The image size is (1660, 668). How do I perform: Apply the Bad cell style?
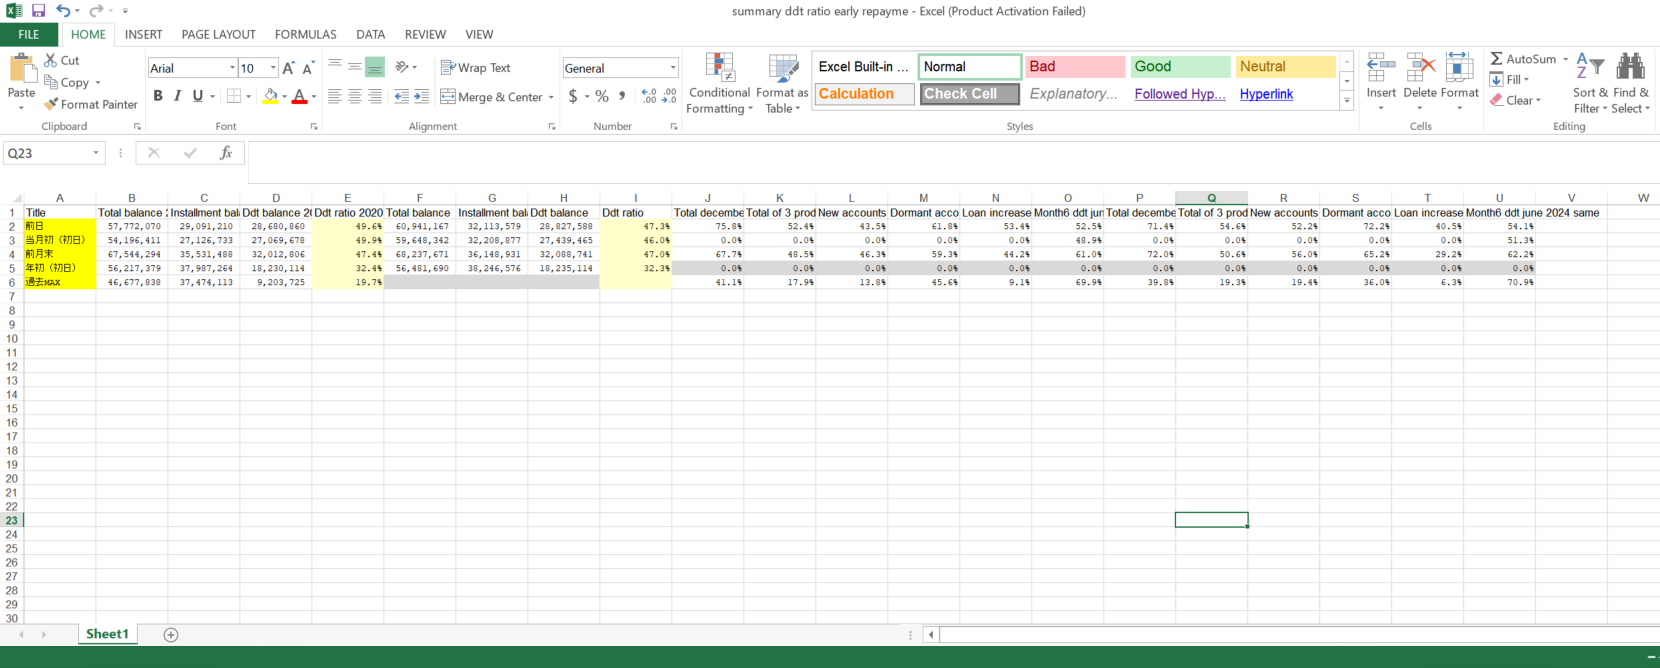[x=1075, y=66]
